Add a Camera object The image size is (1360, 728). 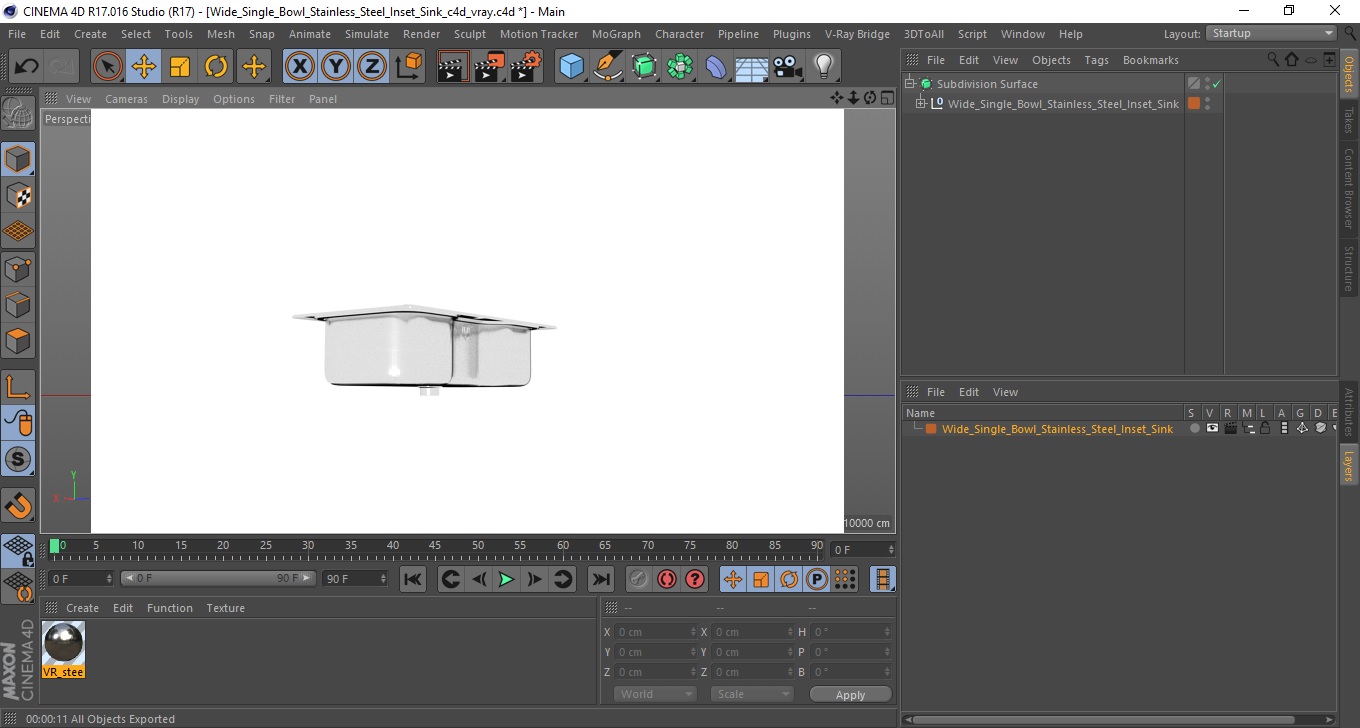click(788, 67)
